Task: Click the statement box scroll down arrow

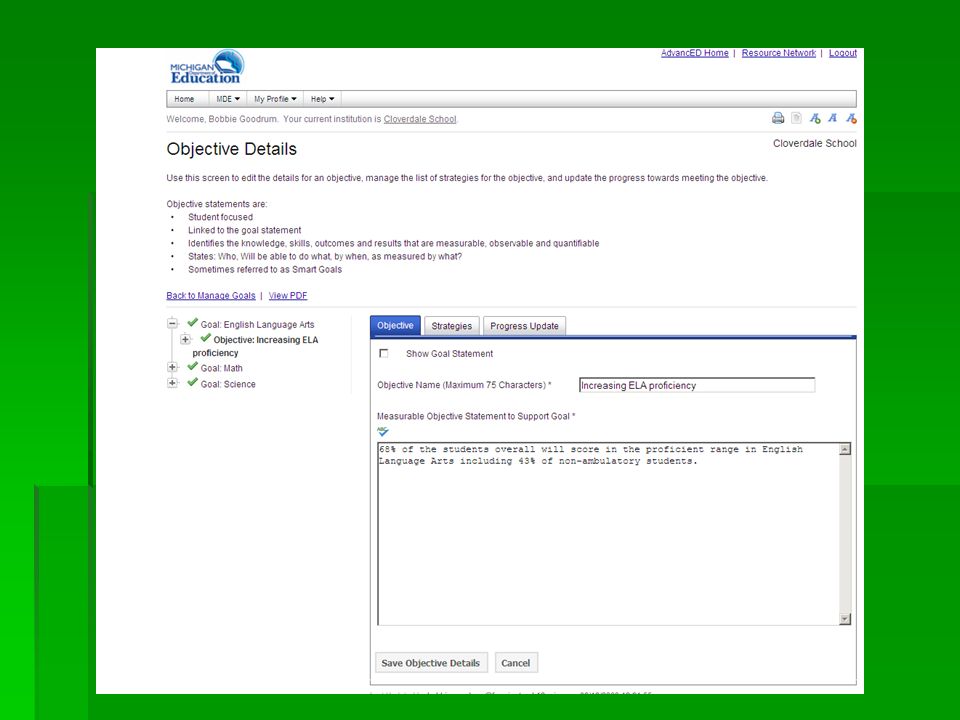Action: (845, 619)
